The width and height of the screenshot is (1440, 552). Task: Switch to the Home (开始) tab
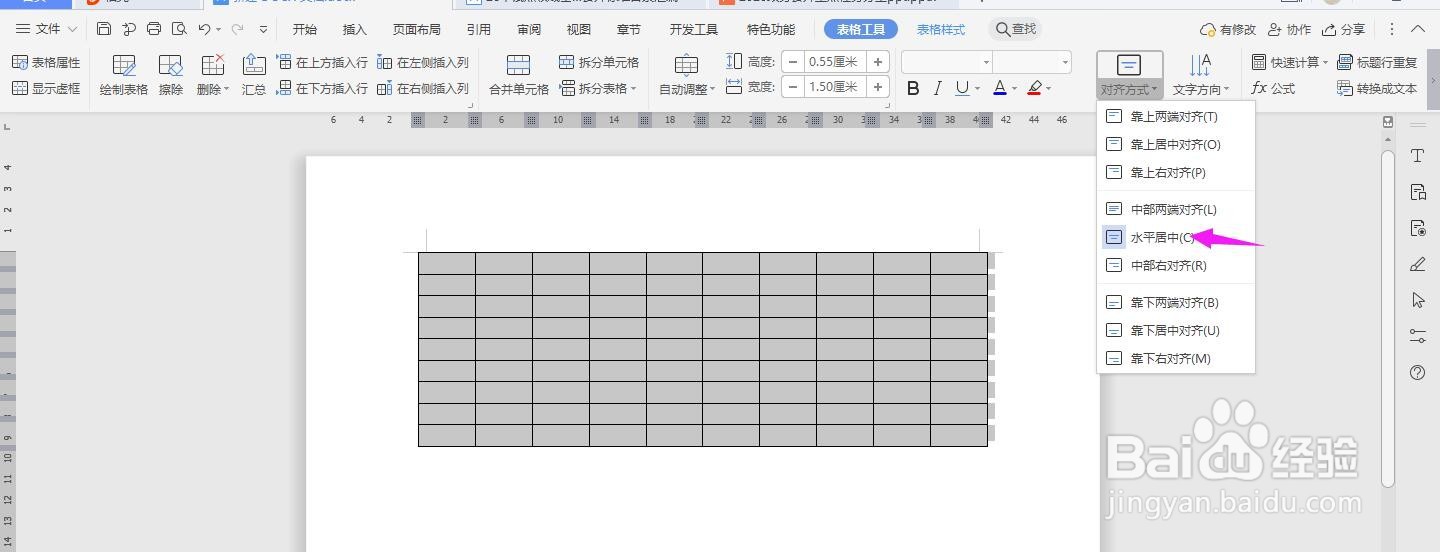tap(304, 29)
